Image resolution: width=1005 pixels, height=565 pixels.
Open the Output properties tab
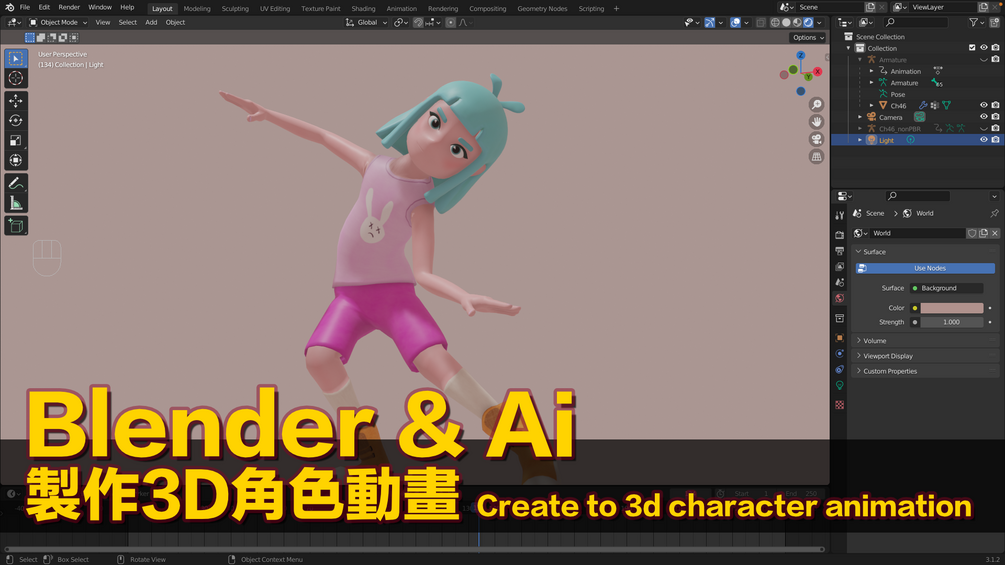tap(840, 250)
